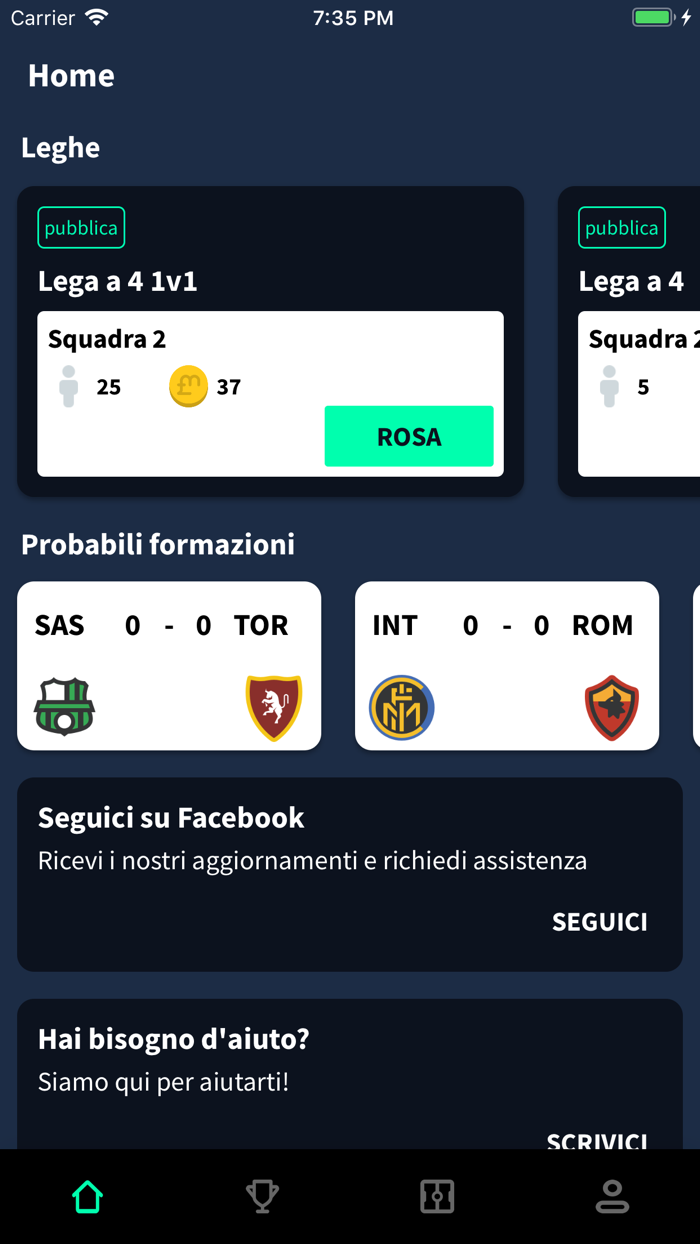Click SCRIVICI for help
700x1244 pixels.
click(596, 1138)
